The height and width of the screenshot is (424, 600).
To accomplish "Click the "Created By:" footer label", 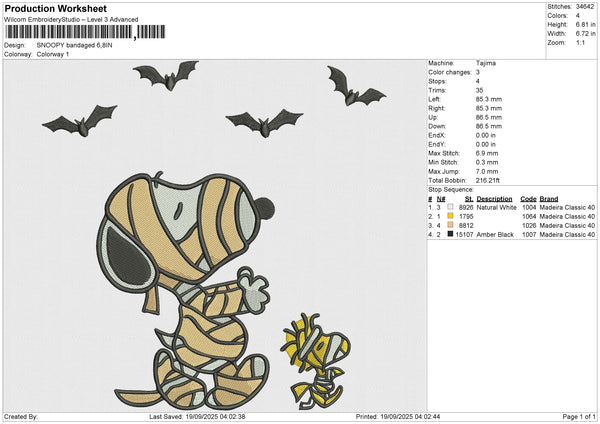I will tap(21, 416).
